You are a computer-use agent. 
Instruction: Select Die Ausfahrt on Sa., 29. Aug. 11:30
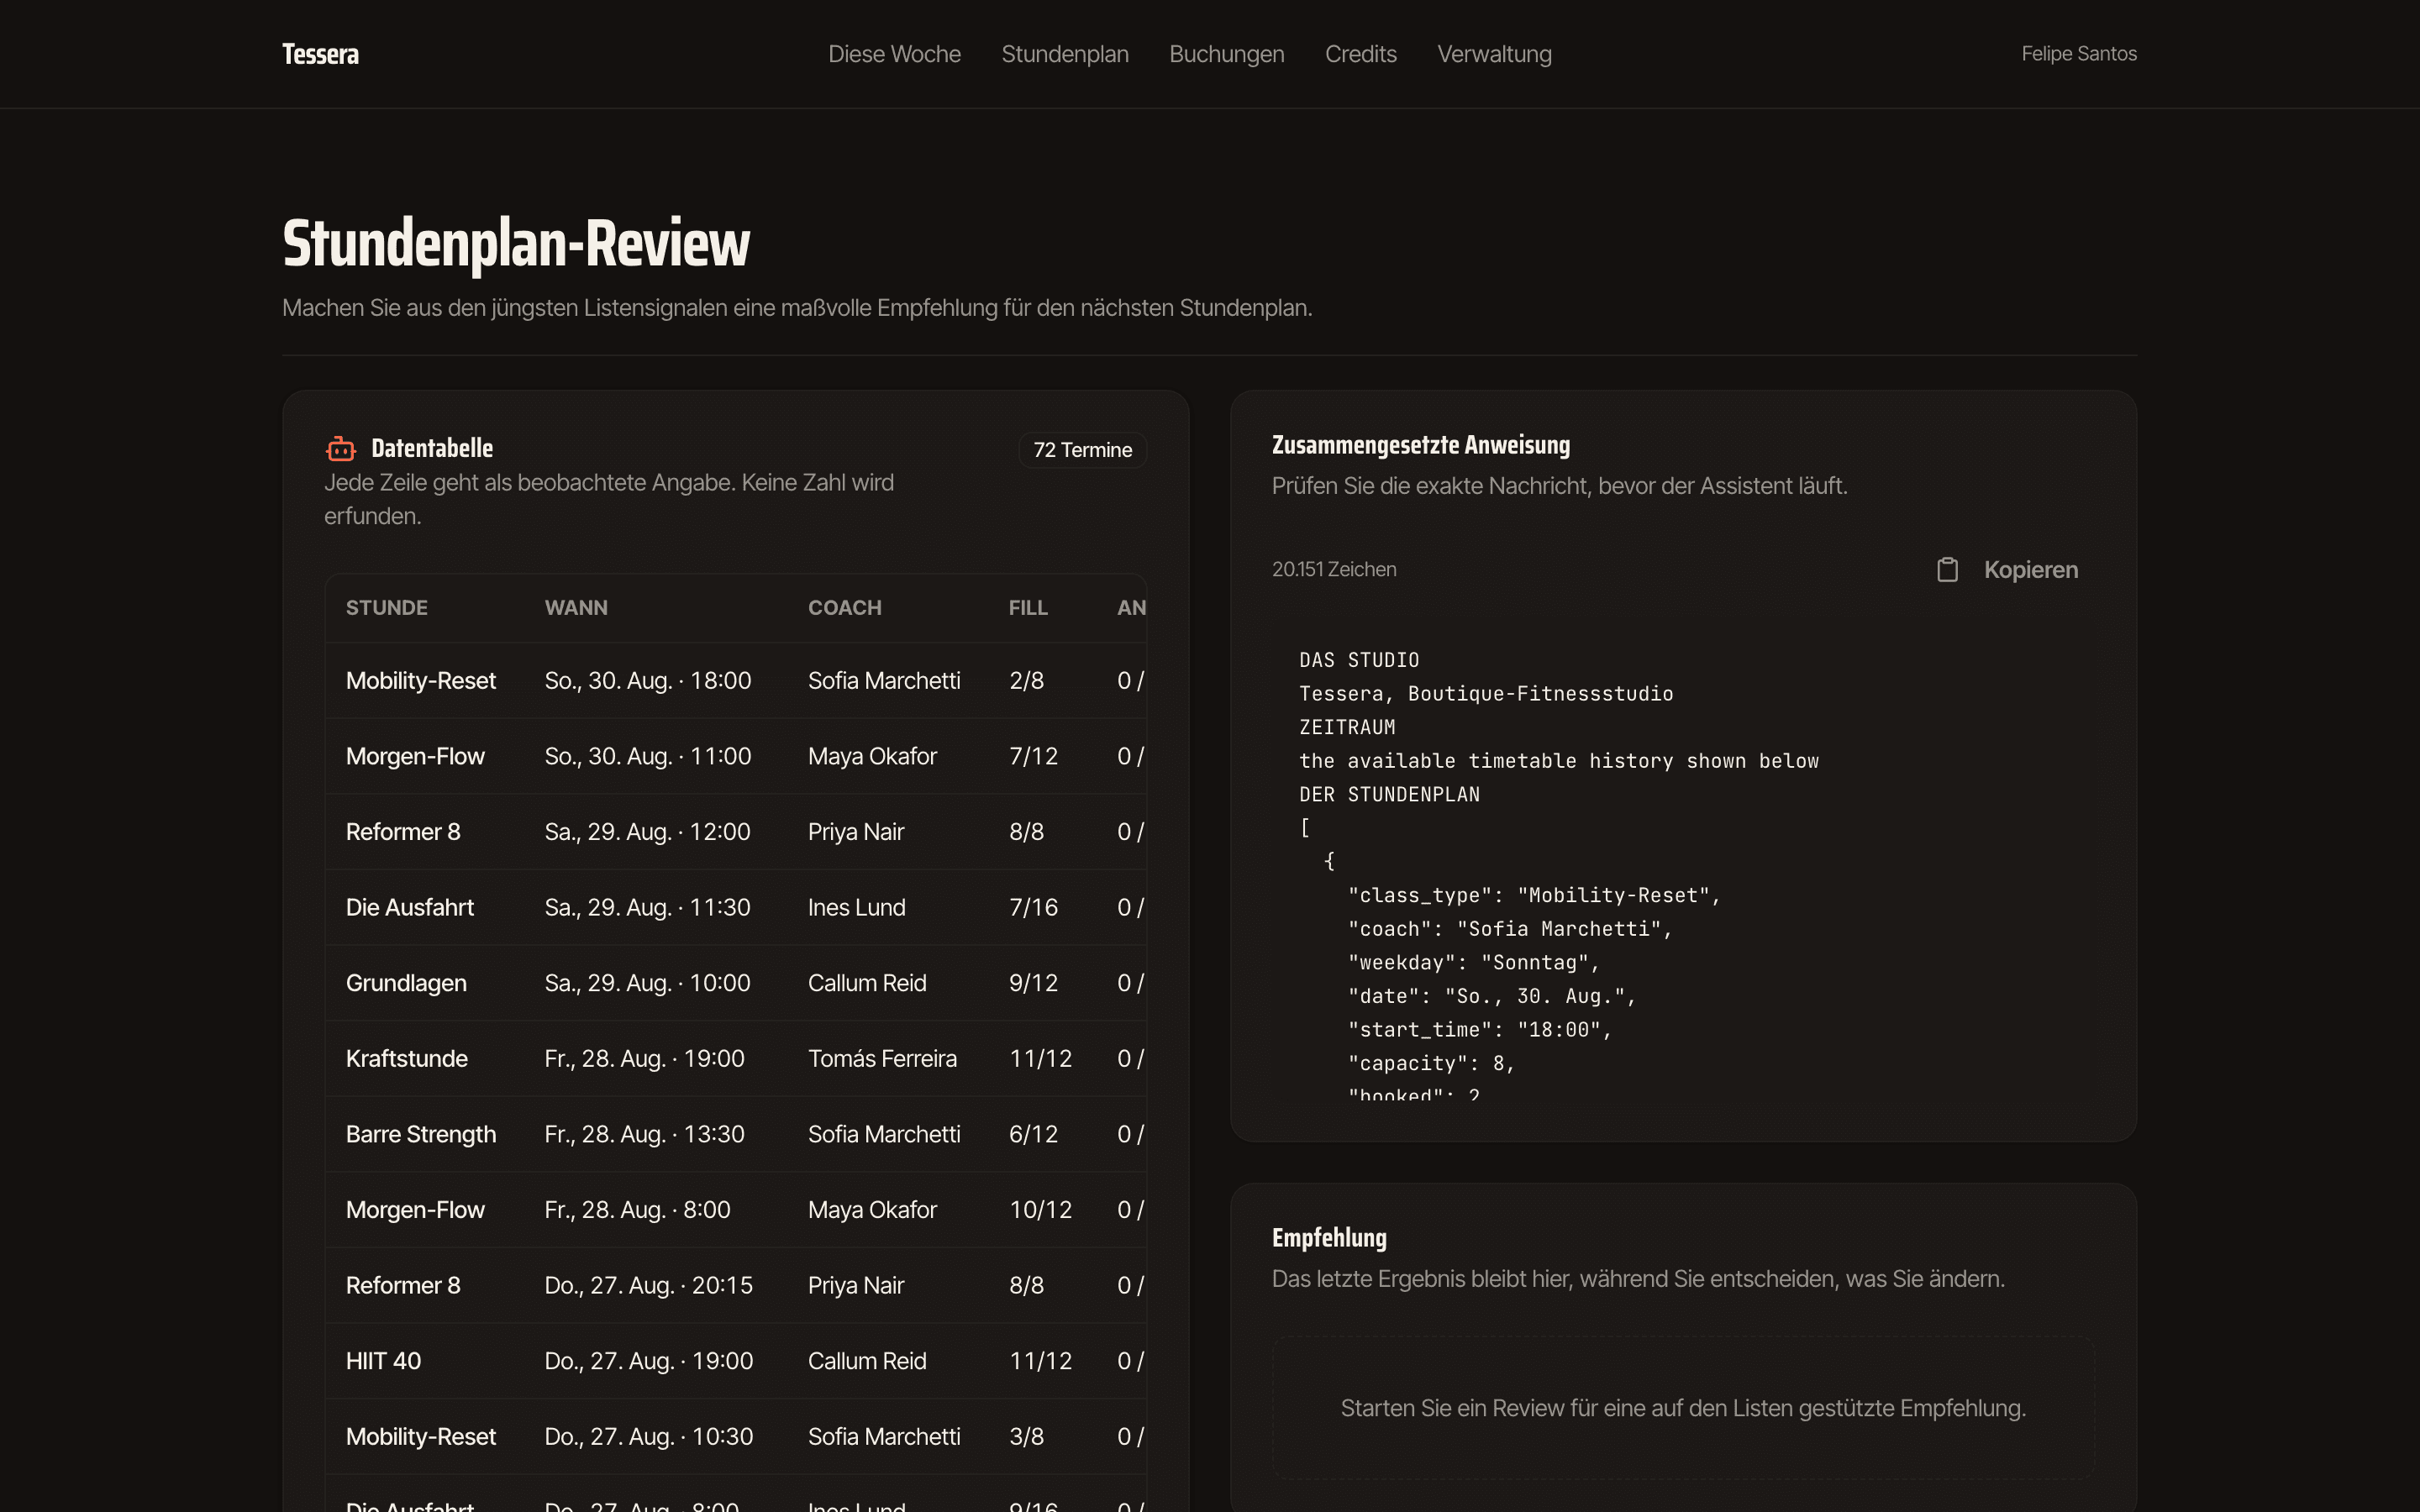tap(735, 907)
